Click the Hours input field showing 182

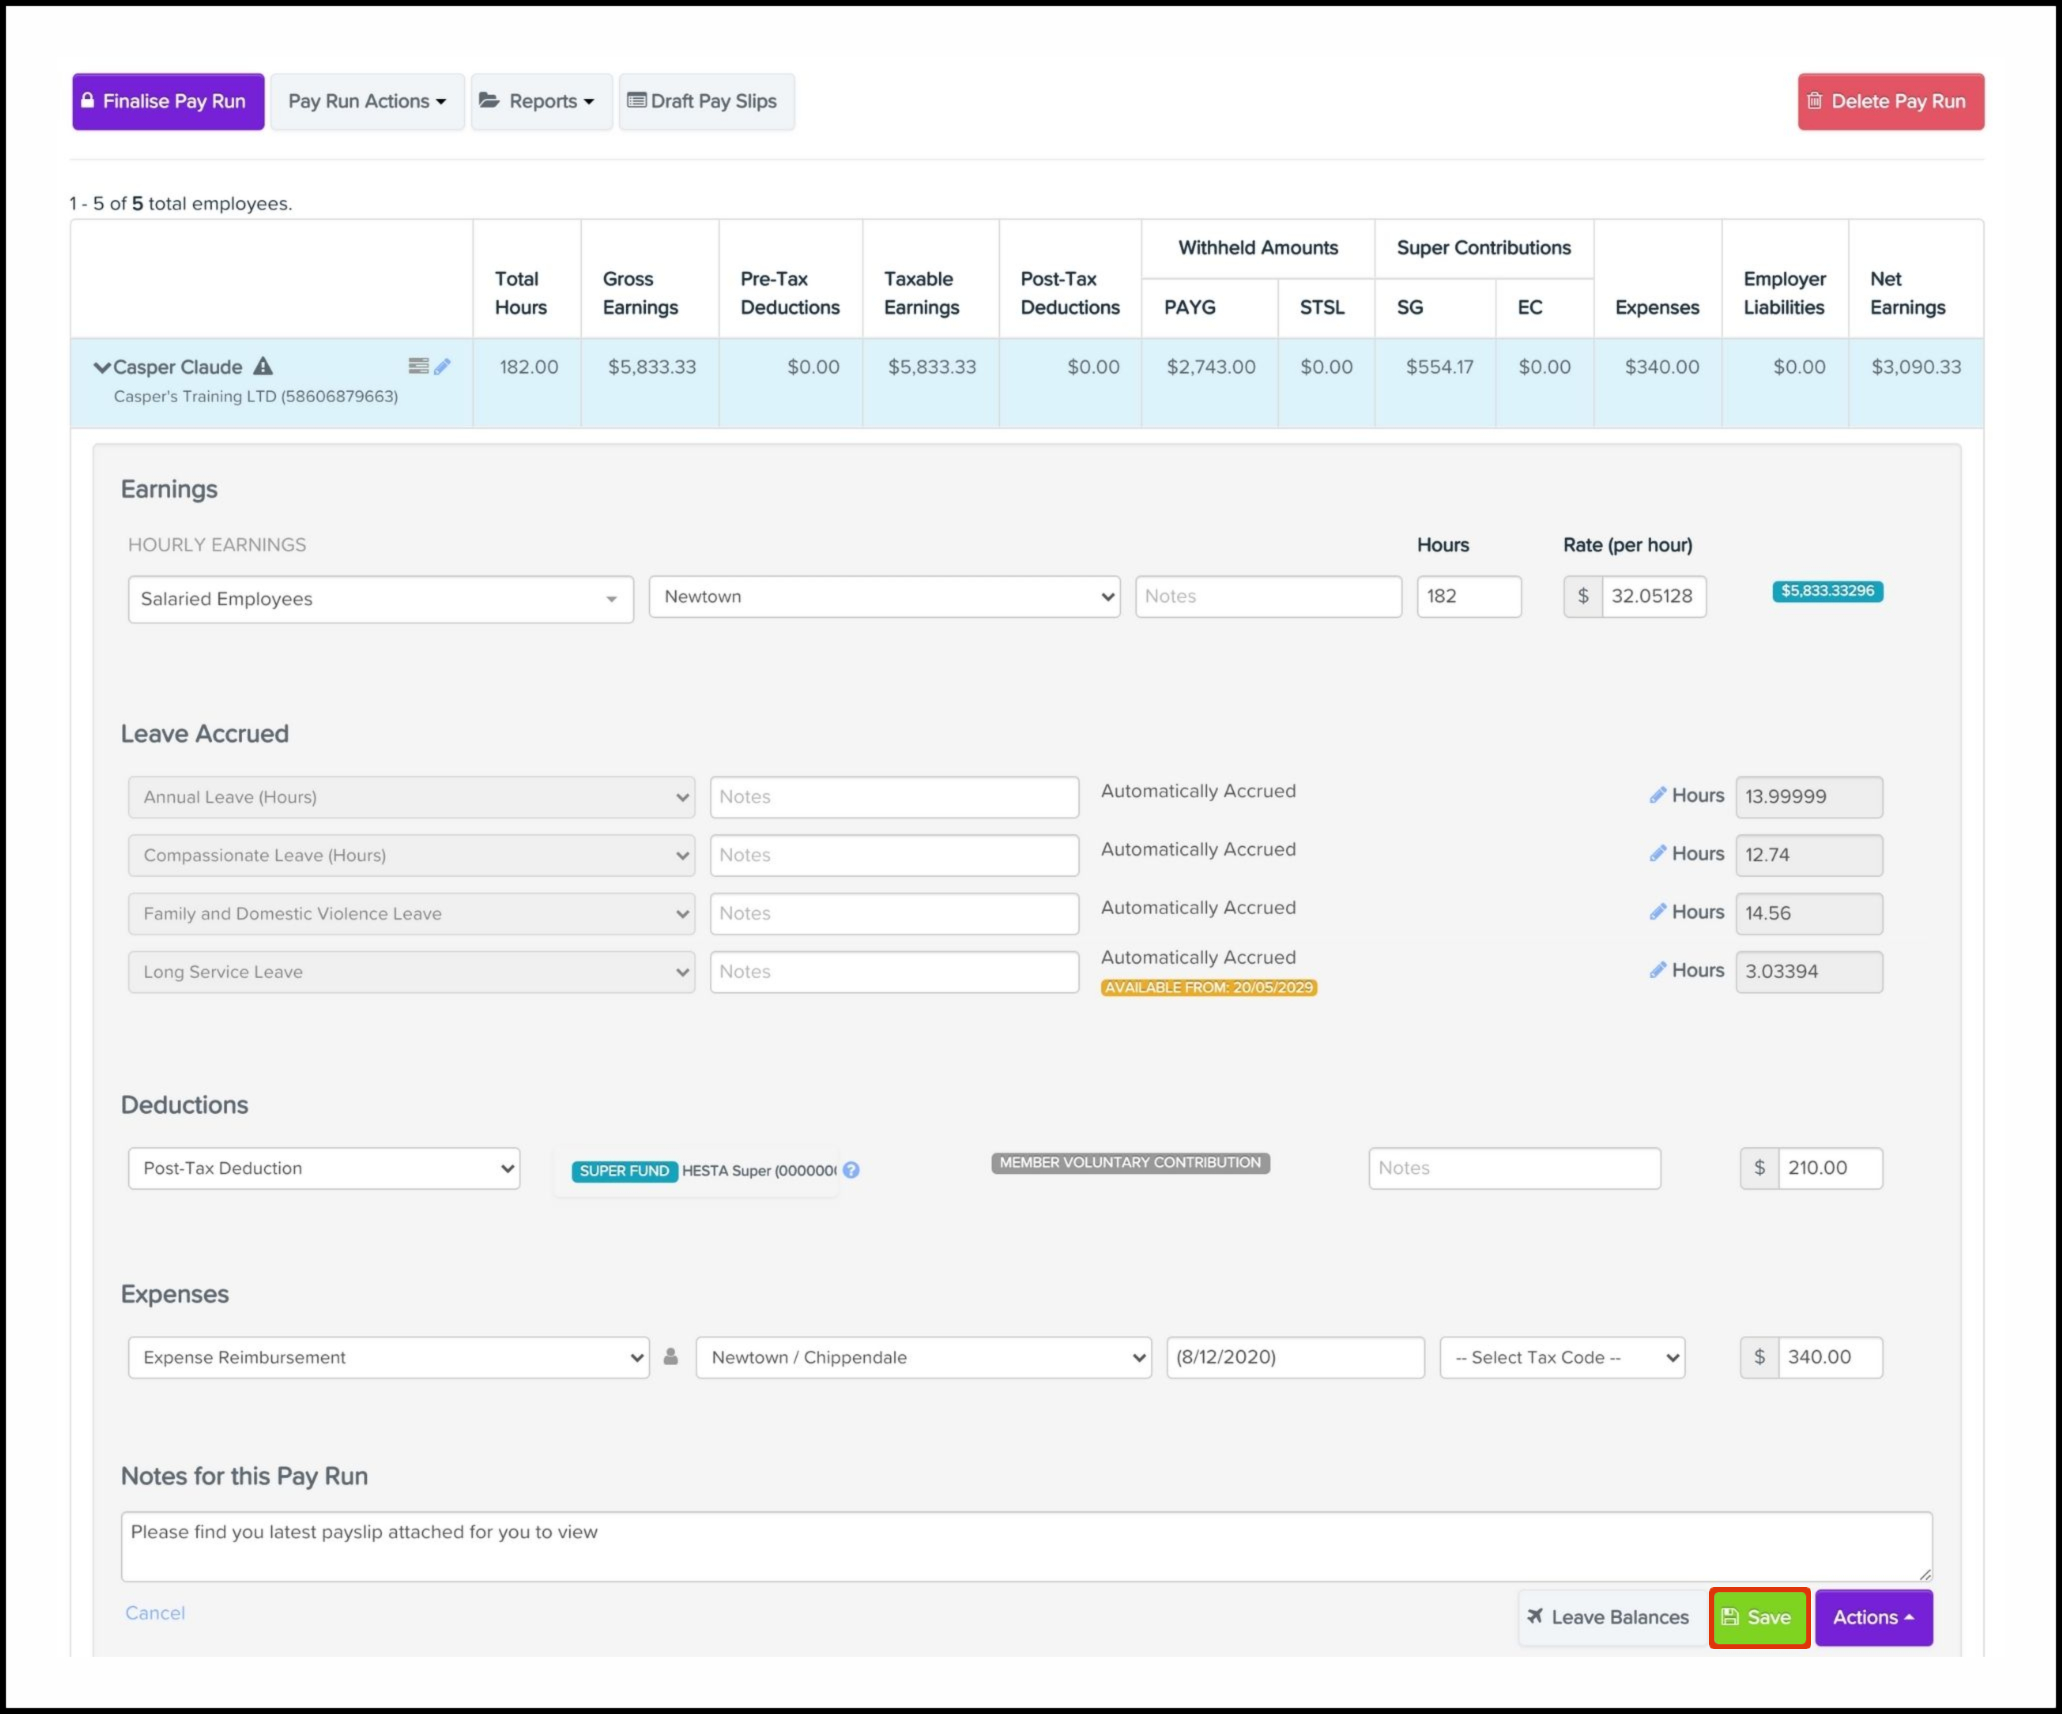tap(1468, 597)
